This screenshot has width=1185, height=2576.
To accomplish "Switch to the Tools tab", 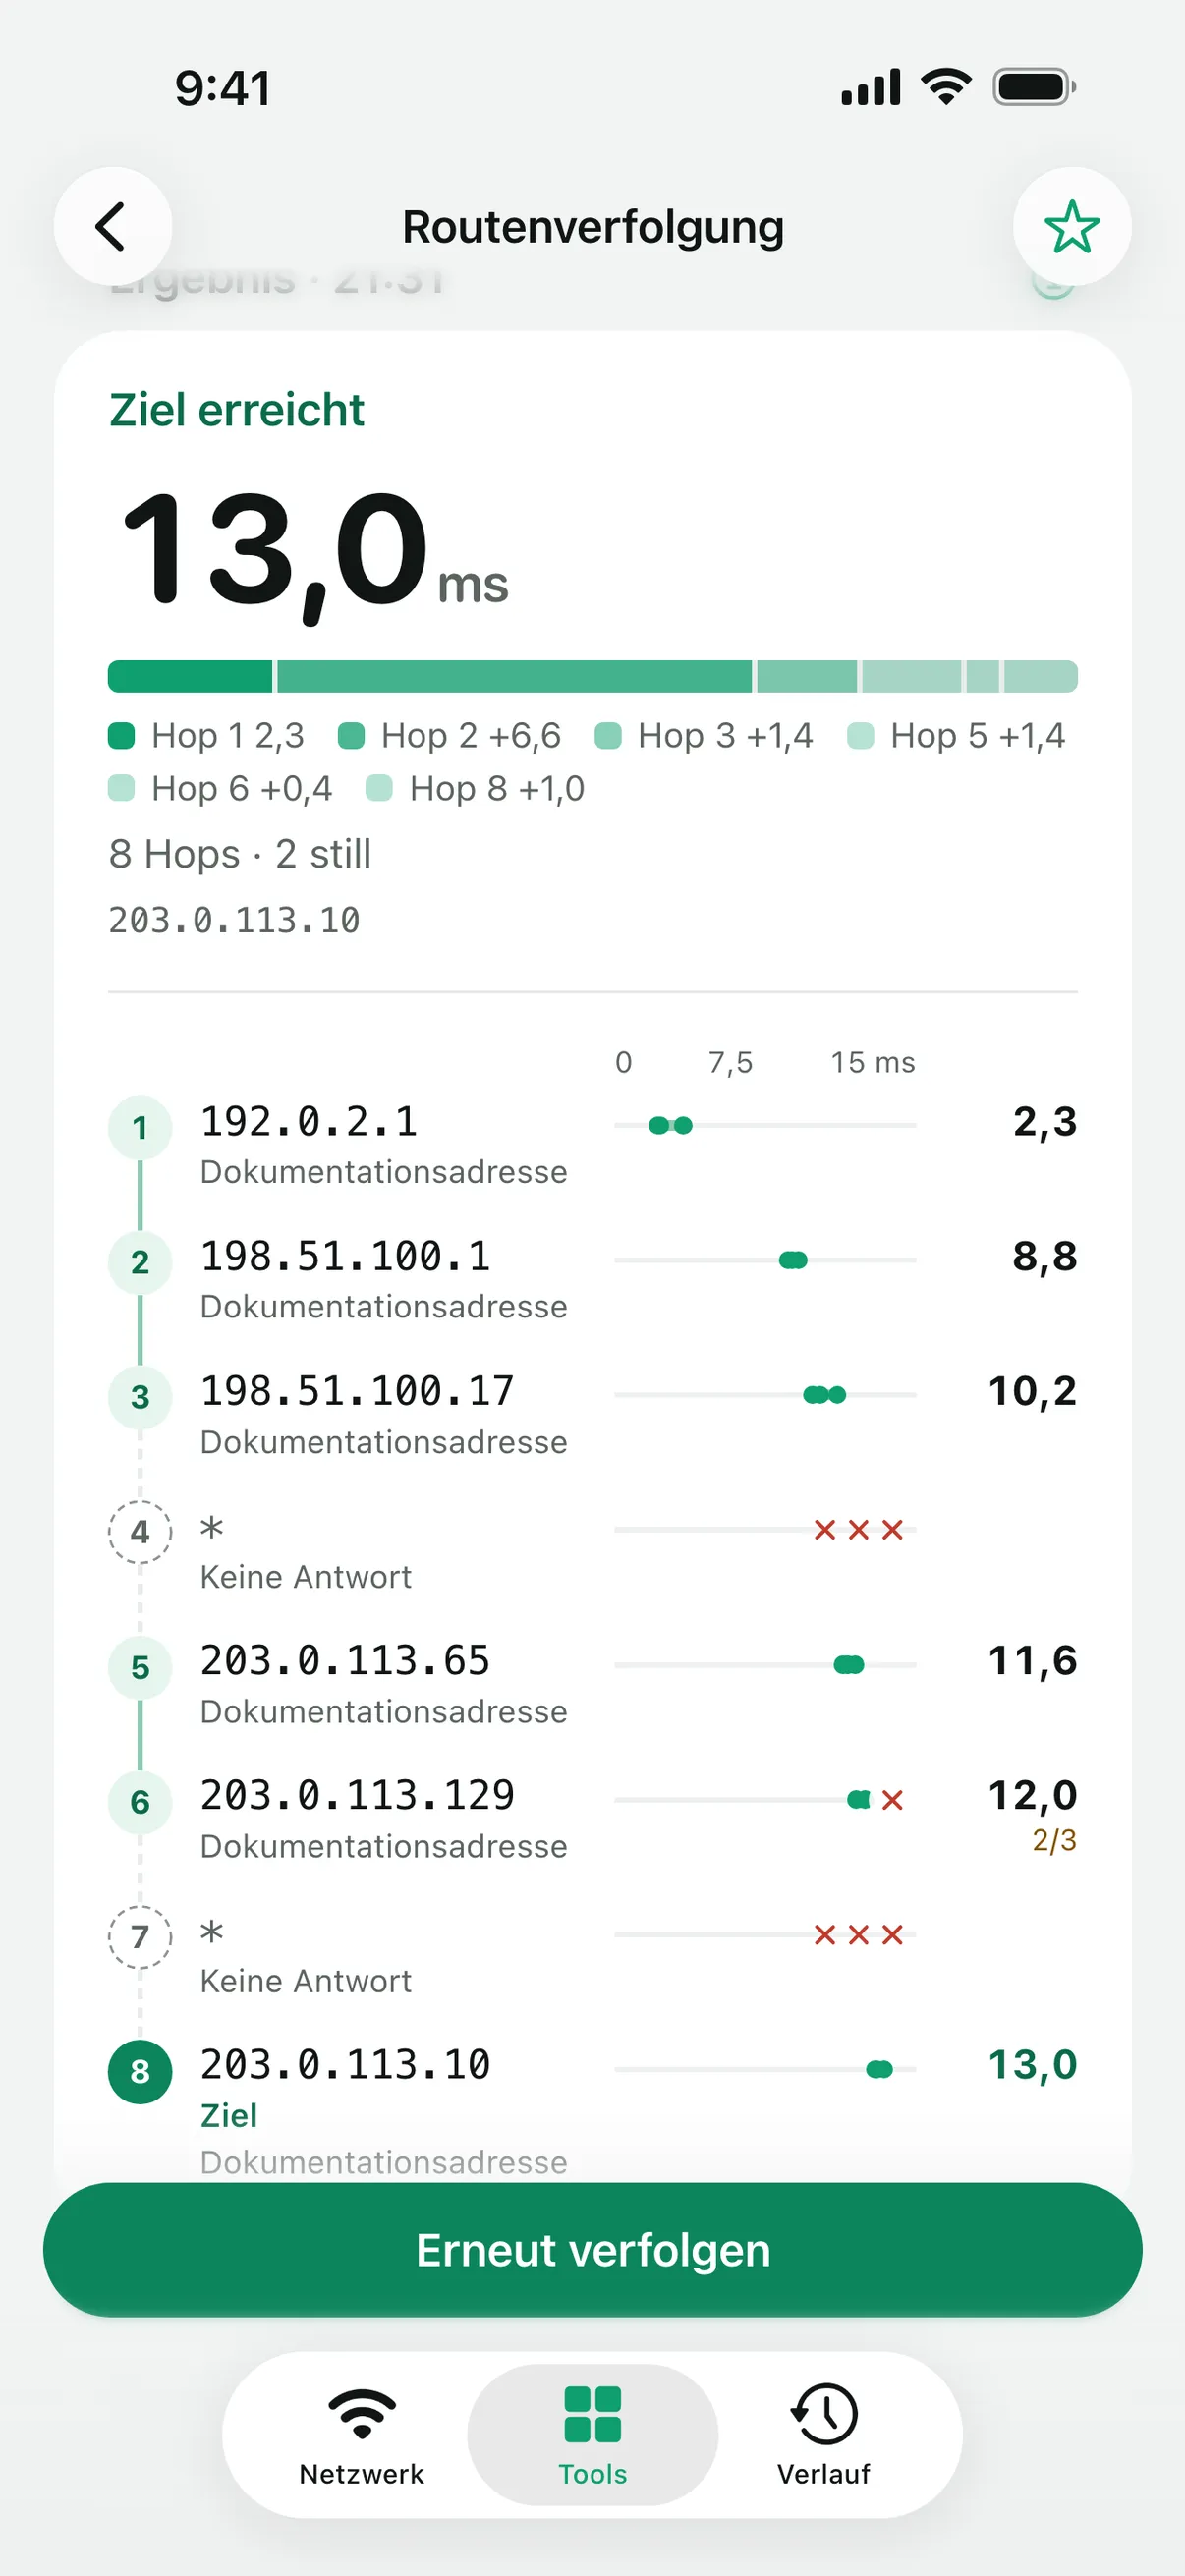I will pyautogui.click(x=593, y=2434).
